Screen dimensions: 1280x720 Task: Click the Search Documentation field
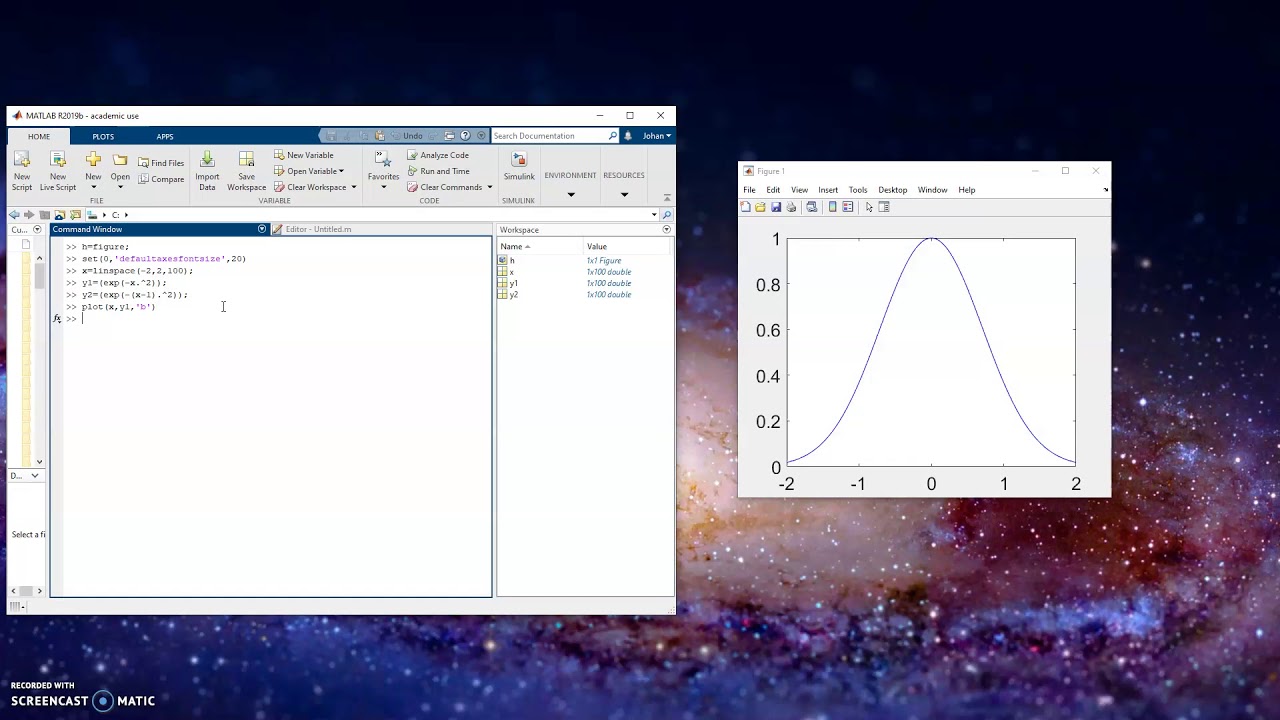(x=555, y=136)
